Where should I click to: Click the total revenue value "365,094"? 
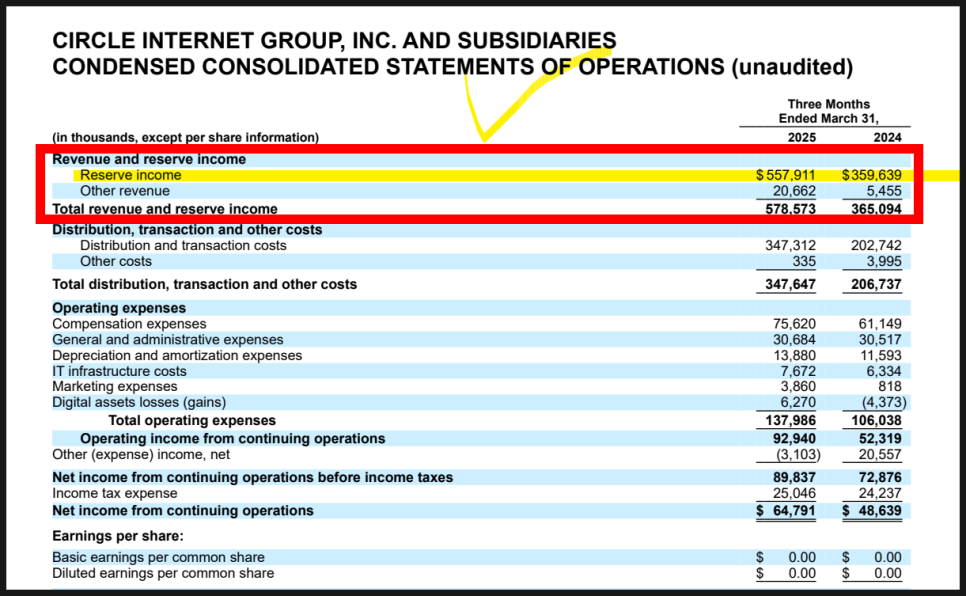tap(877, 209)
